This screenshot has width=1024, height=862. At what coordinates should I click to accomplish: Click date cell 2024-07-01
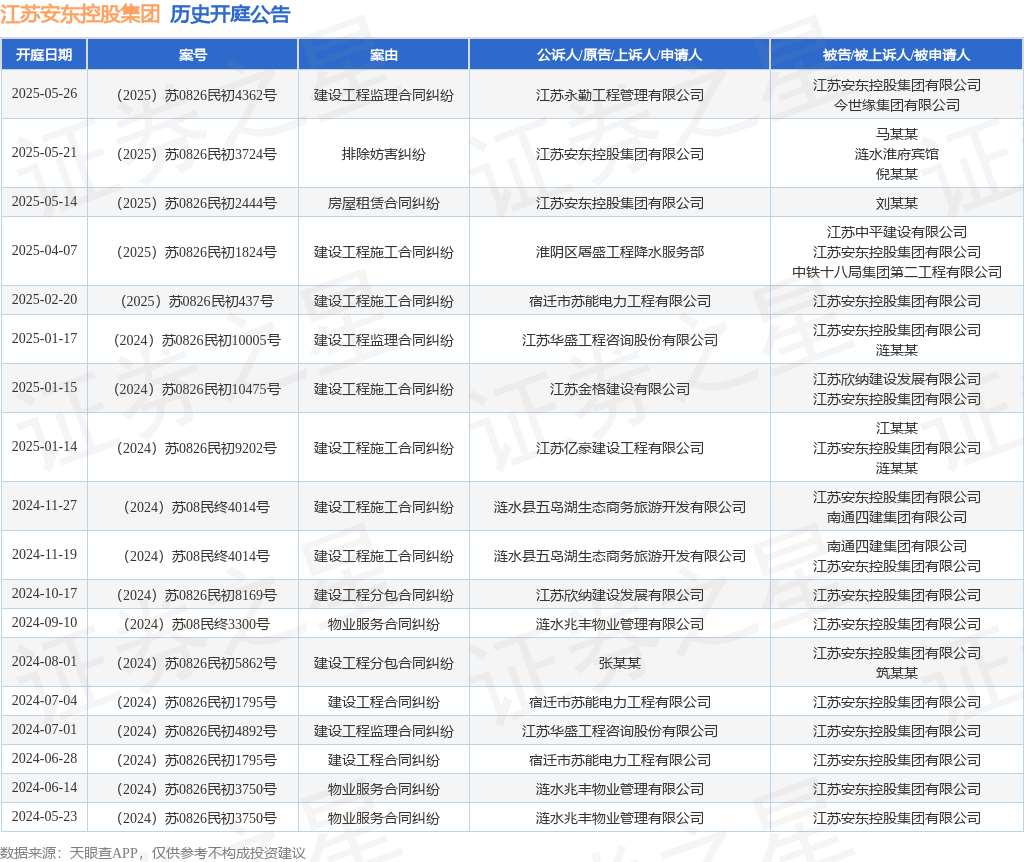44,729
